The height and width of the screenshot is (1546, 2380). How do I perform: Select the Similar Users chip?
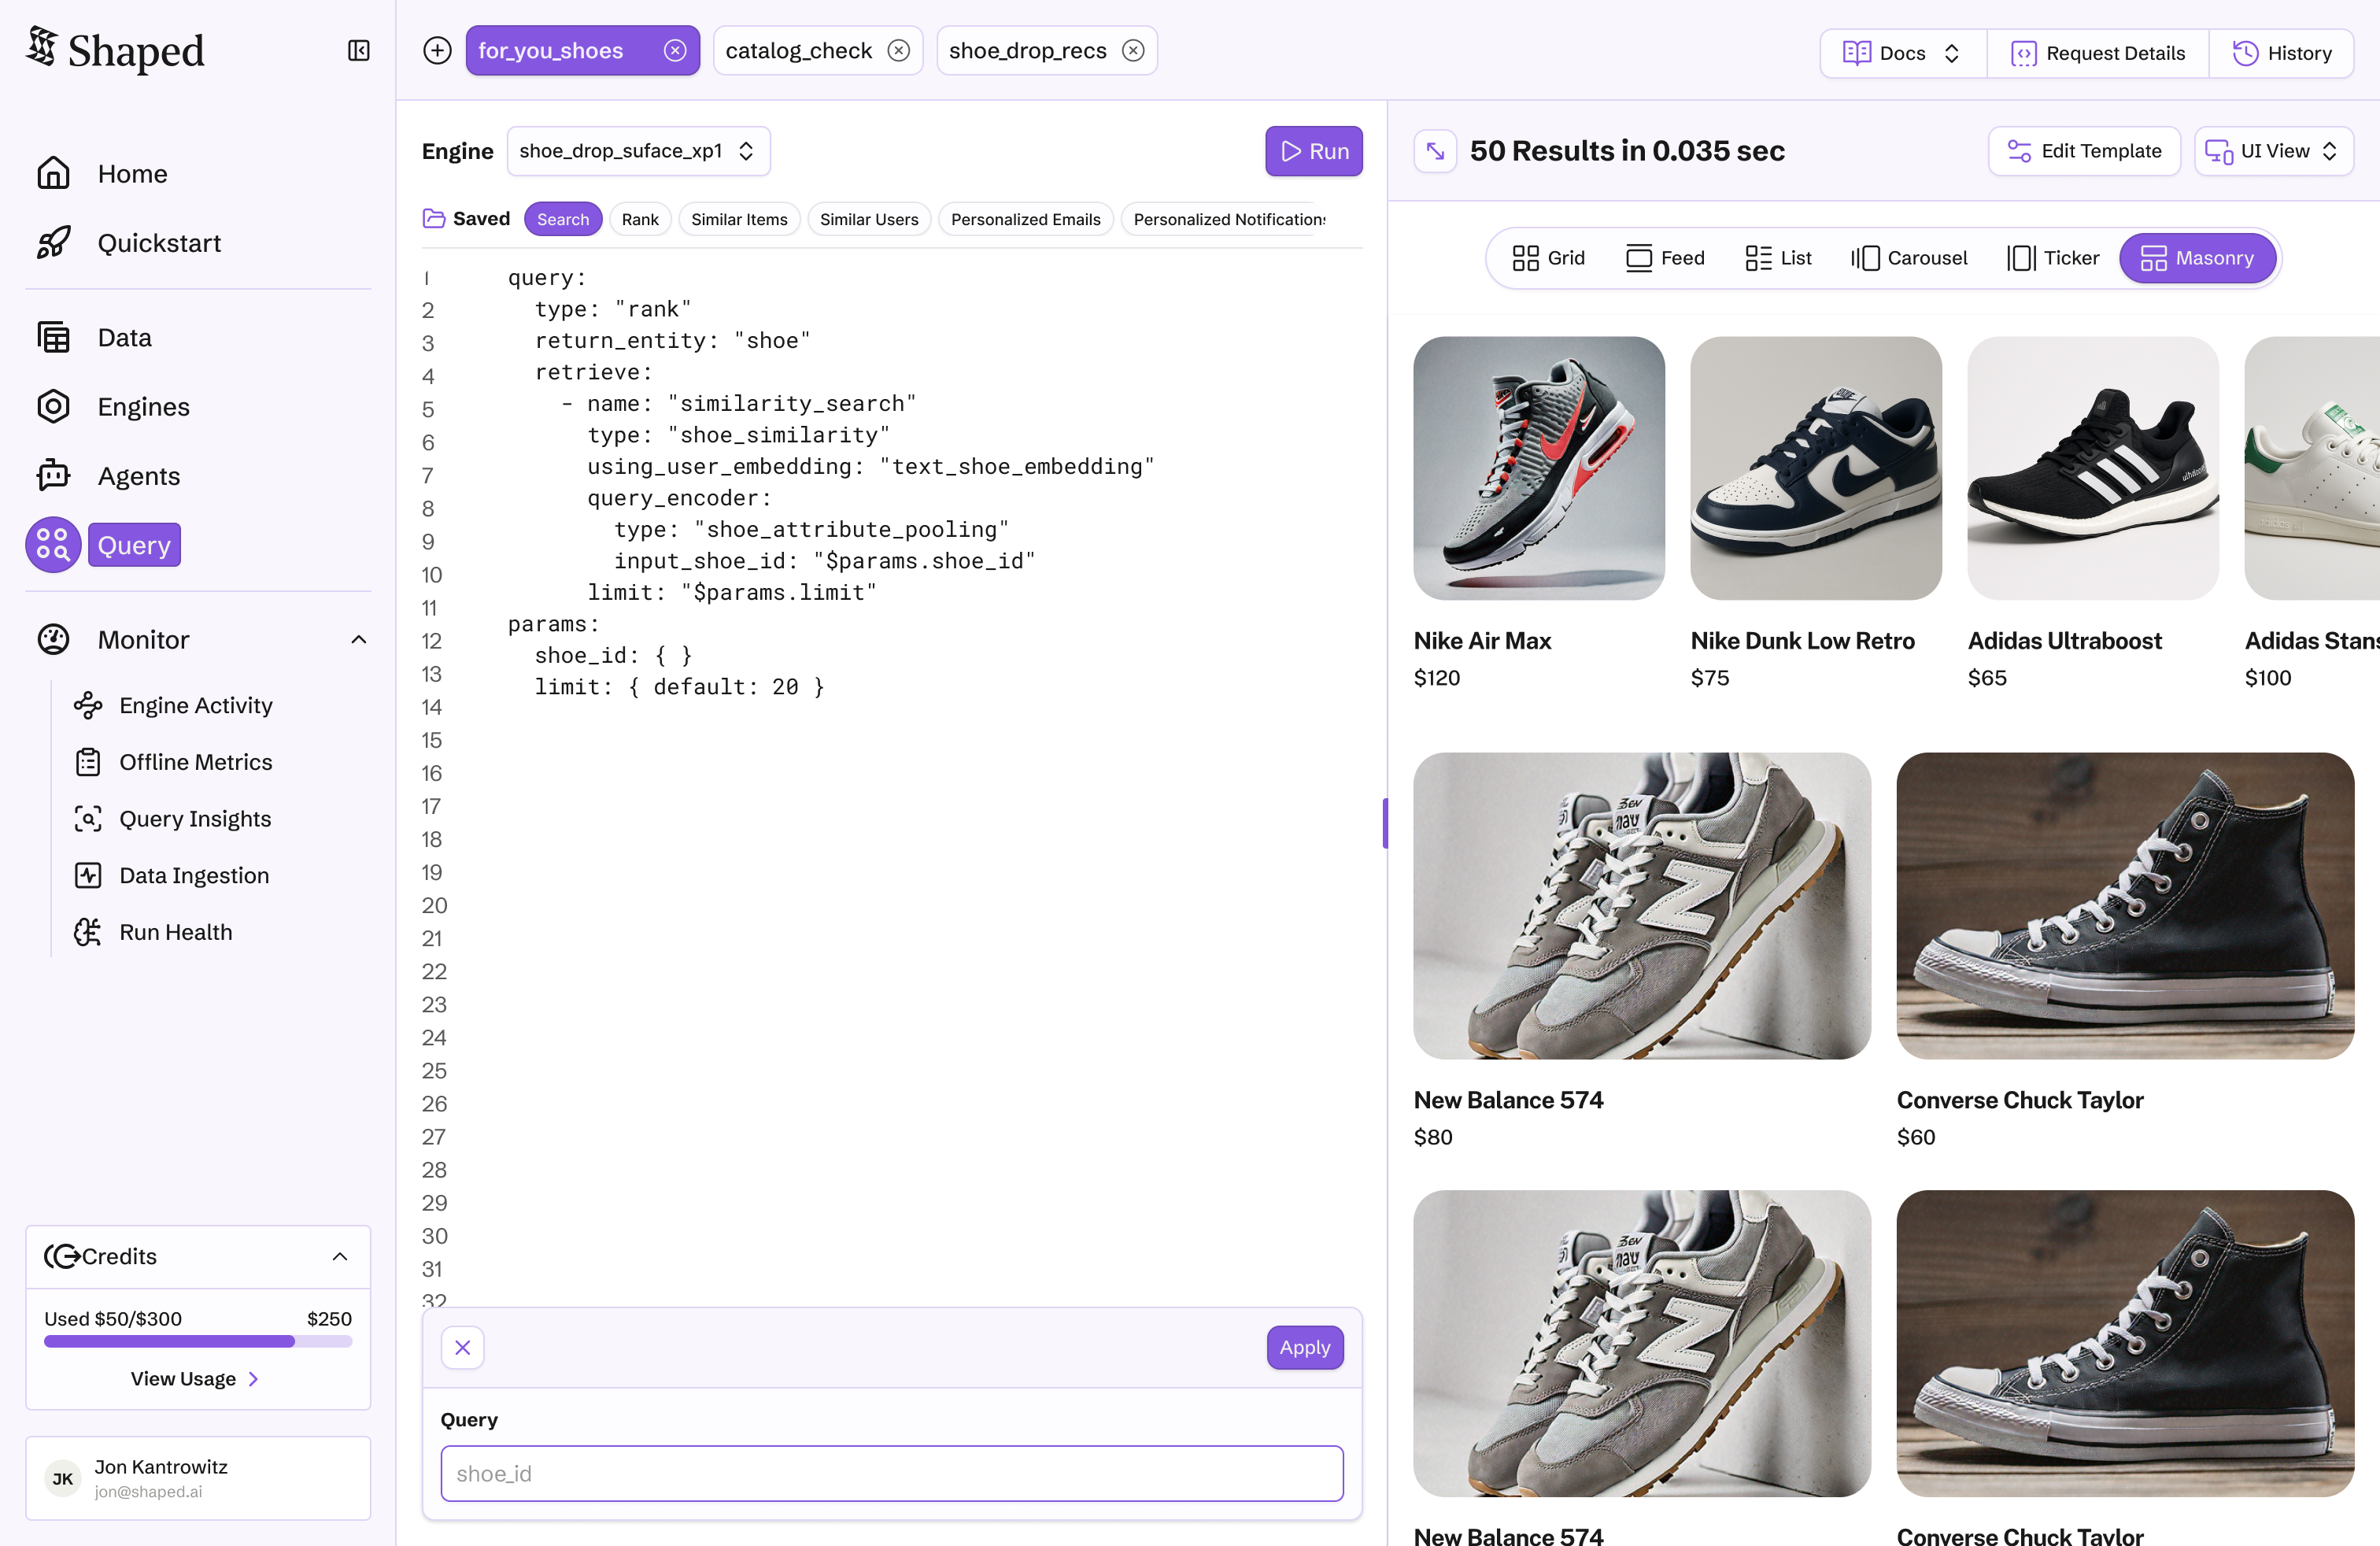(869, 219)
